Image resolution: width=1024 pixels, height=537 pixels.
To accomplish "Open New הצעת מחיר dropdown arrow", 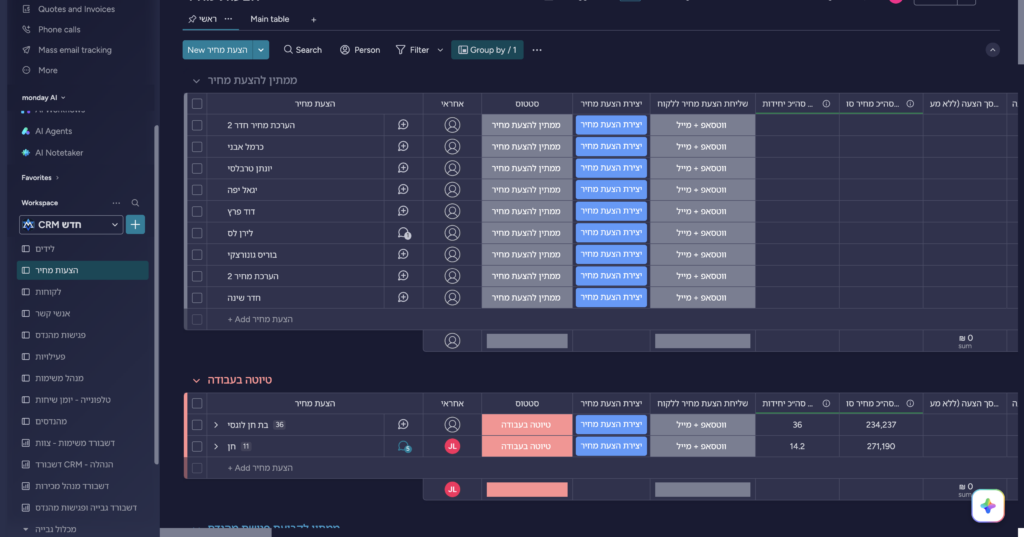I will pos(261,50).
